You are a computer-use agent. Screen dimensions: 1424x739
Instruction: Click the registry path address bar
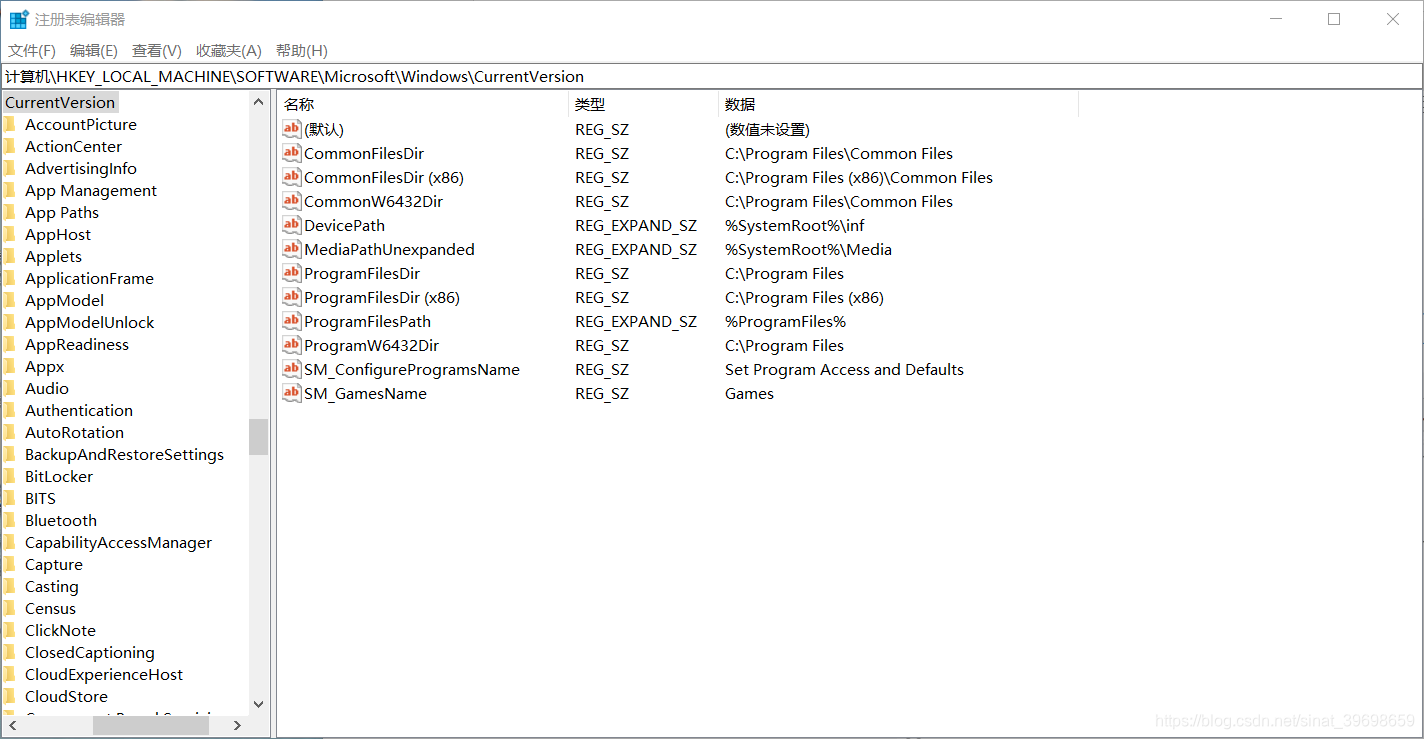pos(711,76)
